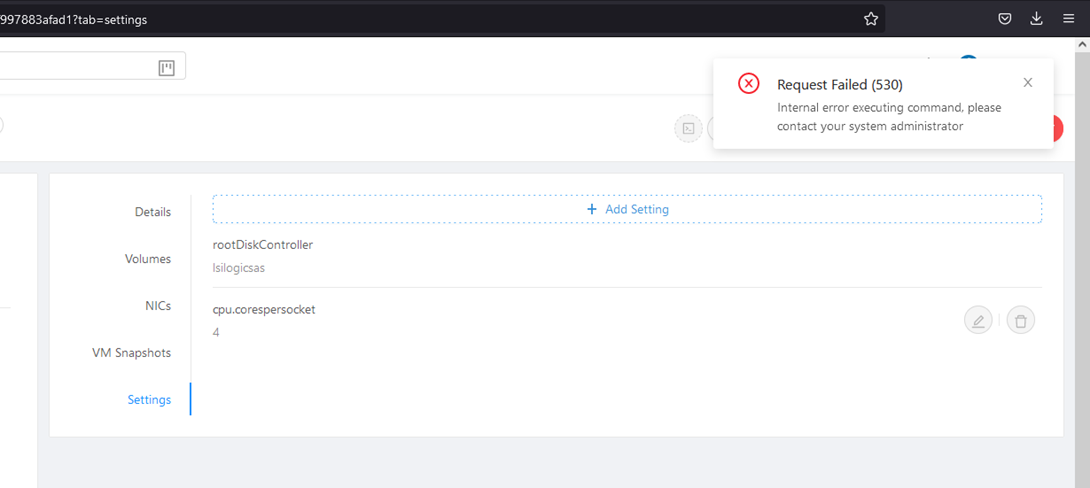
Task: Select the cpu.corespersocket setting name
Action: [264, 309]
